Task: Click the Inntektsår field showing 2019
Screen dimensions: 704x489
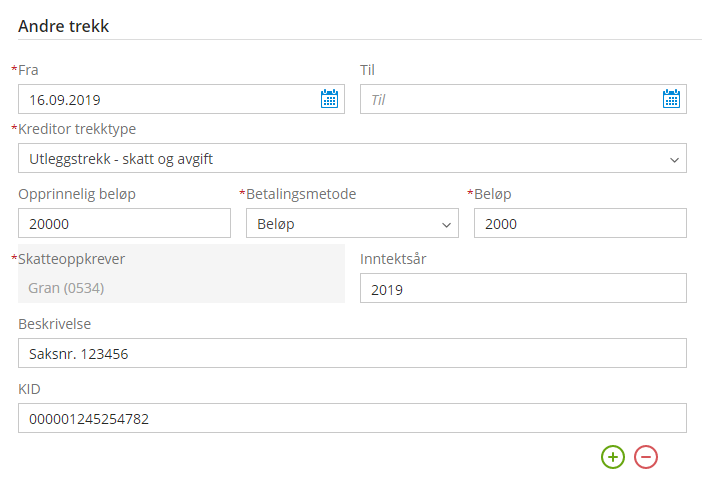Action: 523,288
